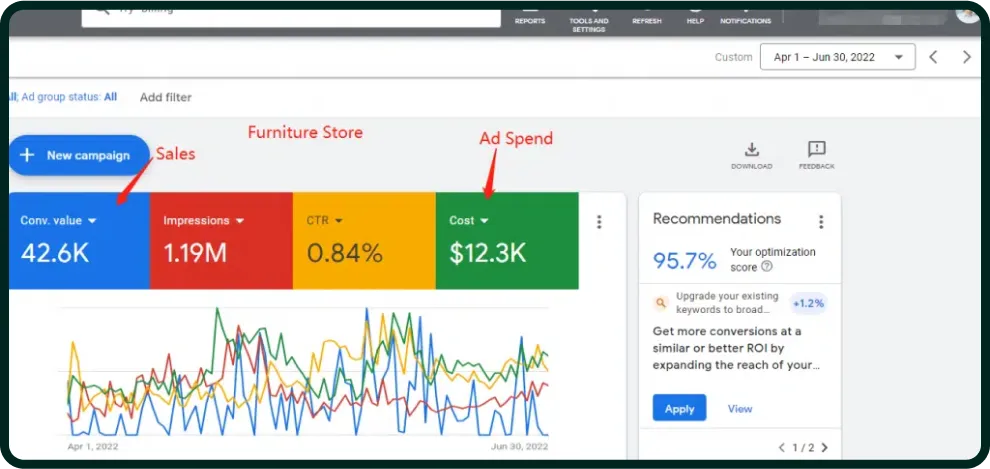Open the chart card three-dot menu
Screen dimensions: 990x469
click(599, 222)
